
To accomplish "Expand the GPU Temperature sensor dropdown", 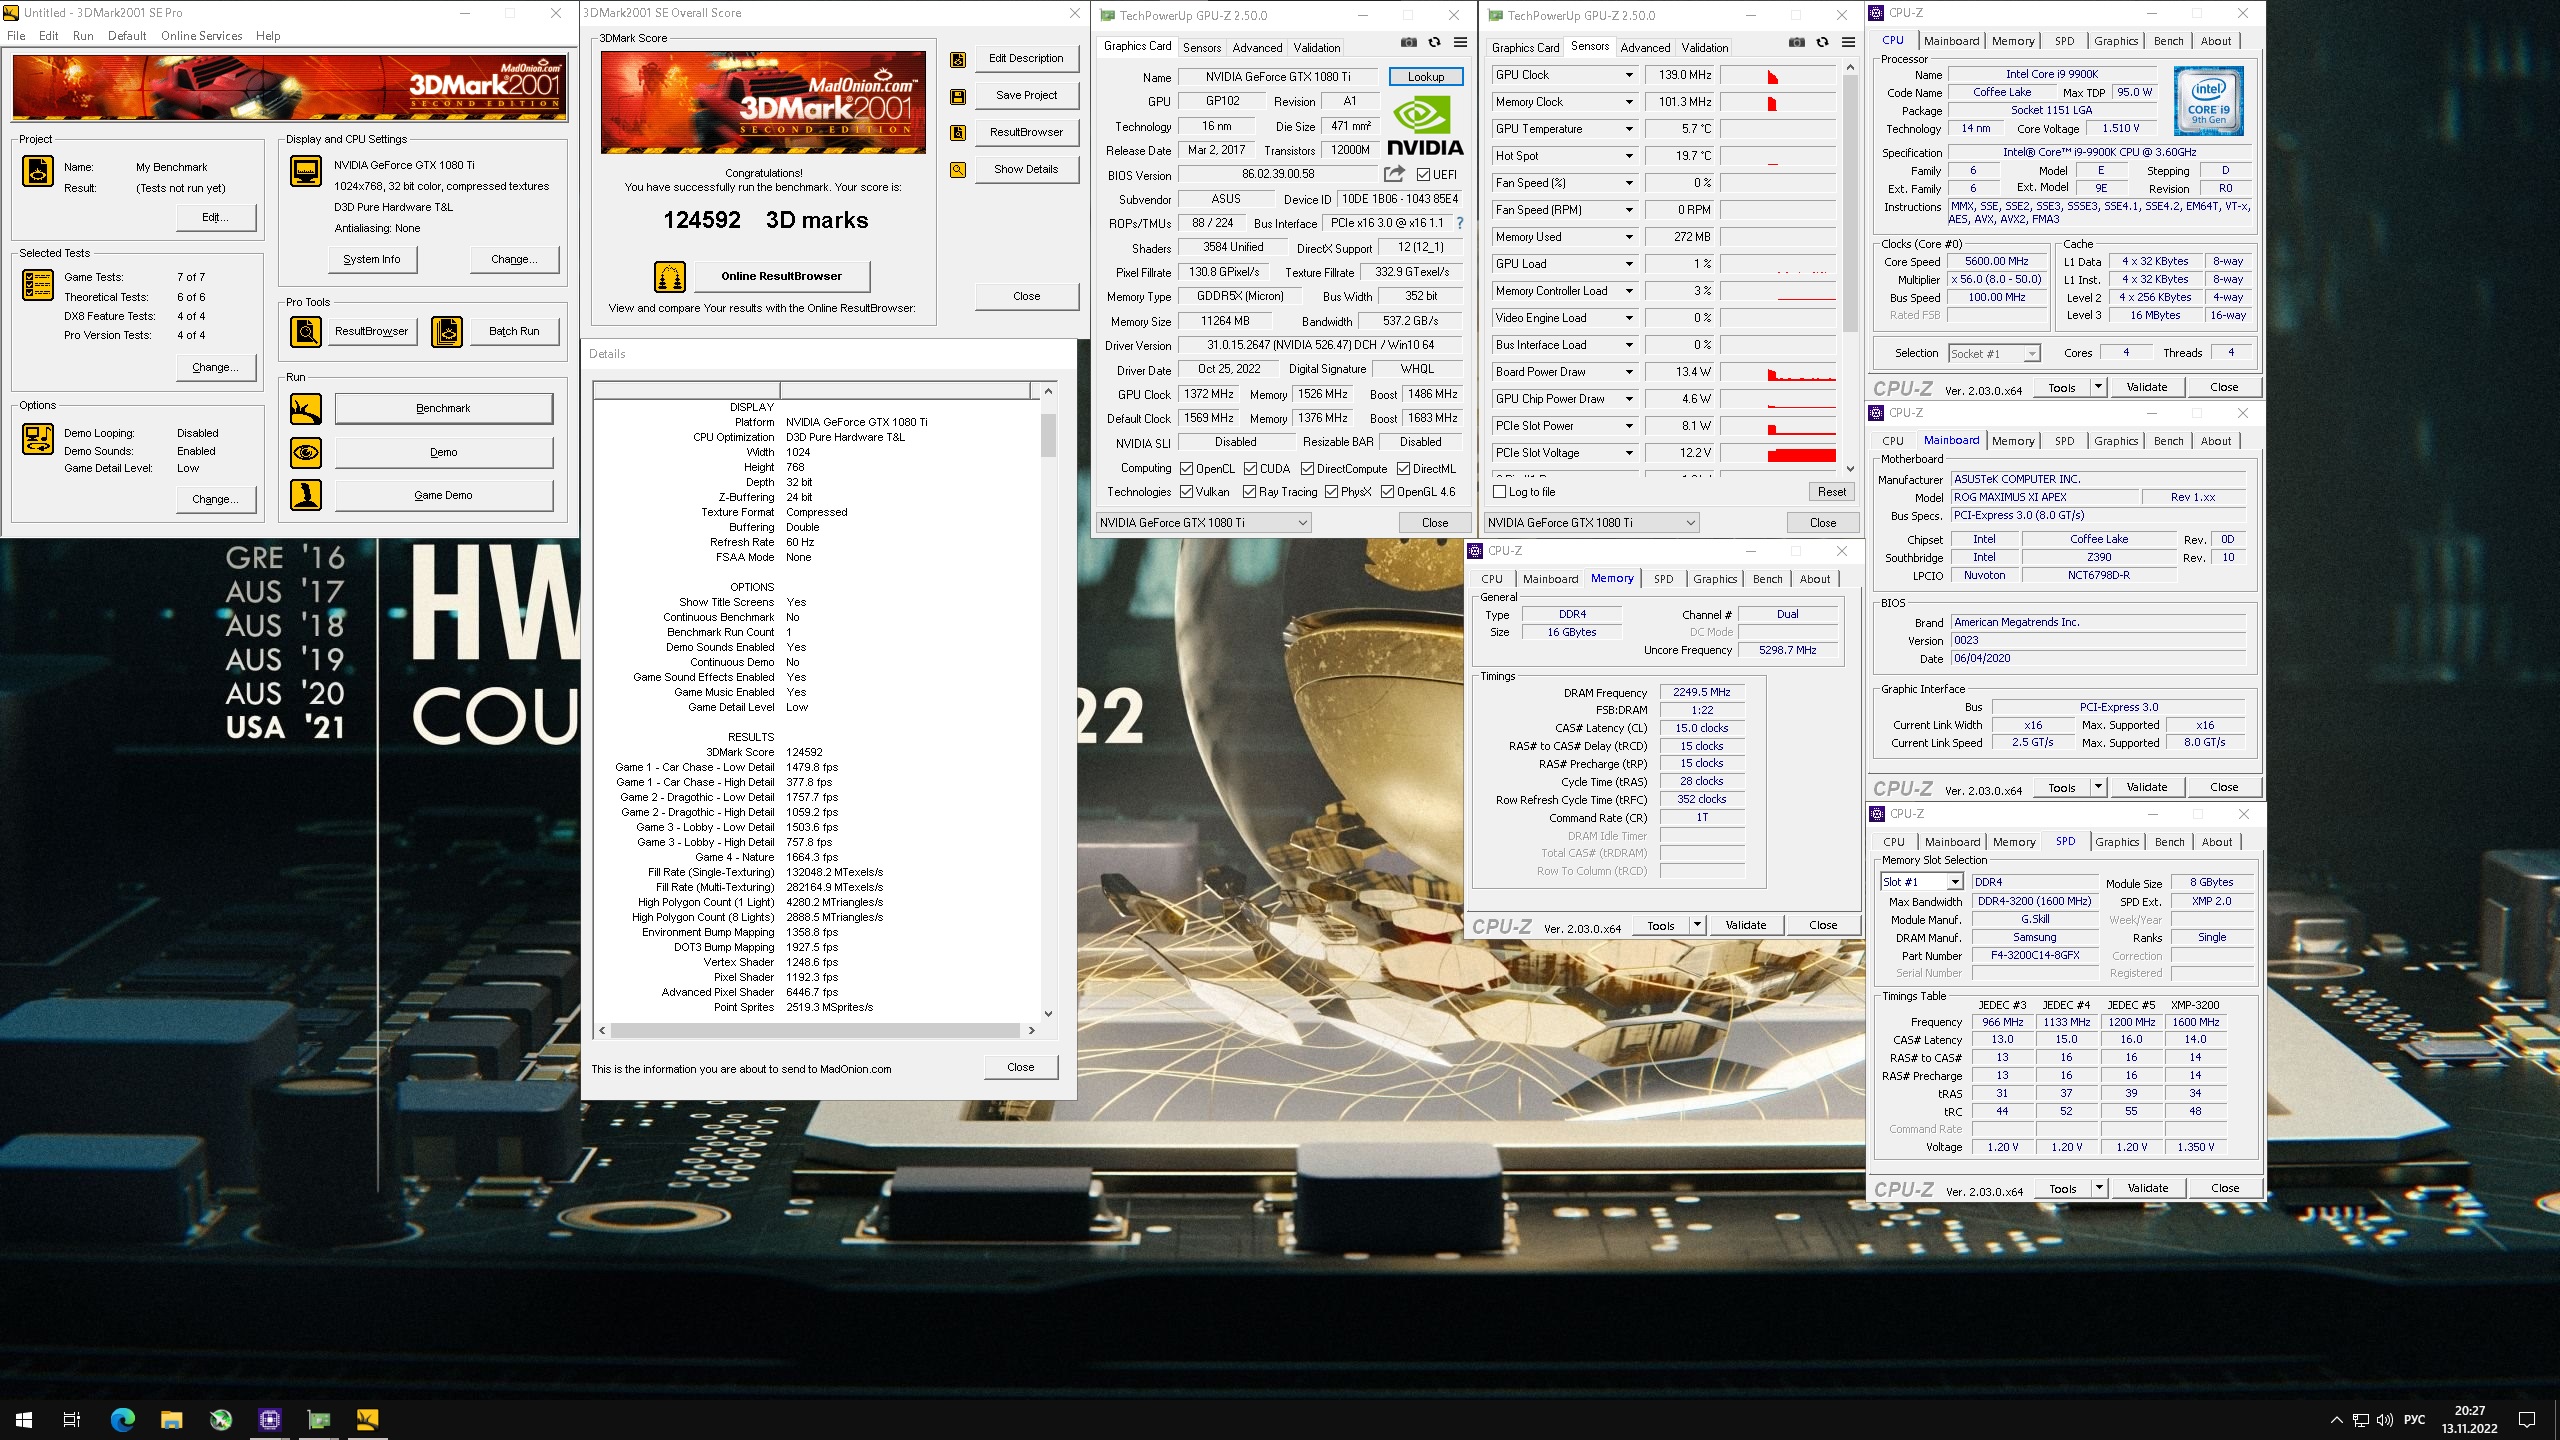I will point(1628,129).
